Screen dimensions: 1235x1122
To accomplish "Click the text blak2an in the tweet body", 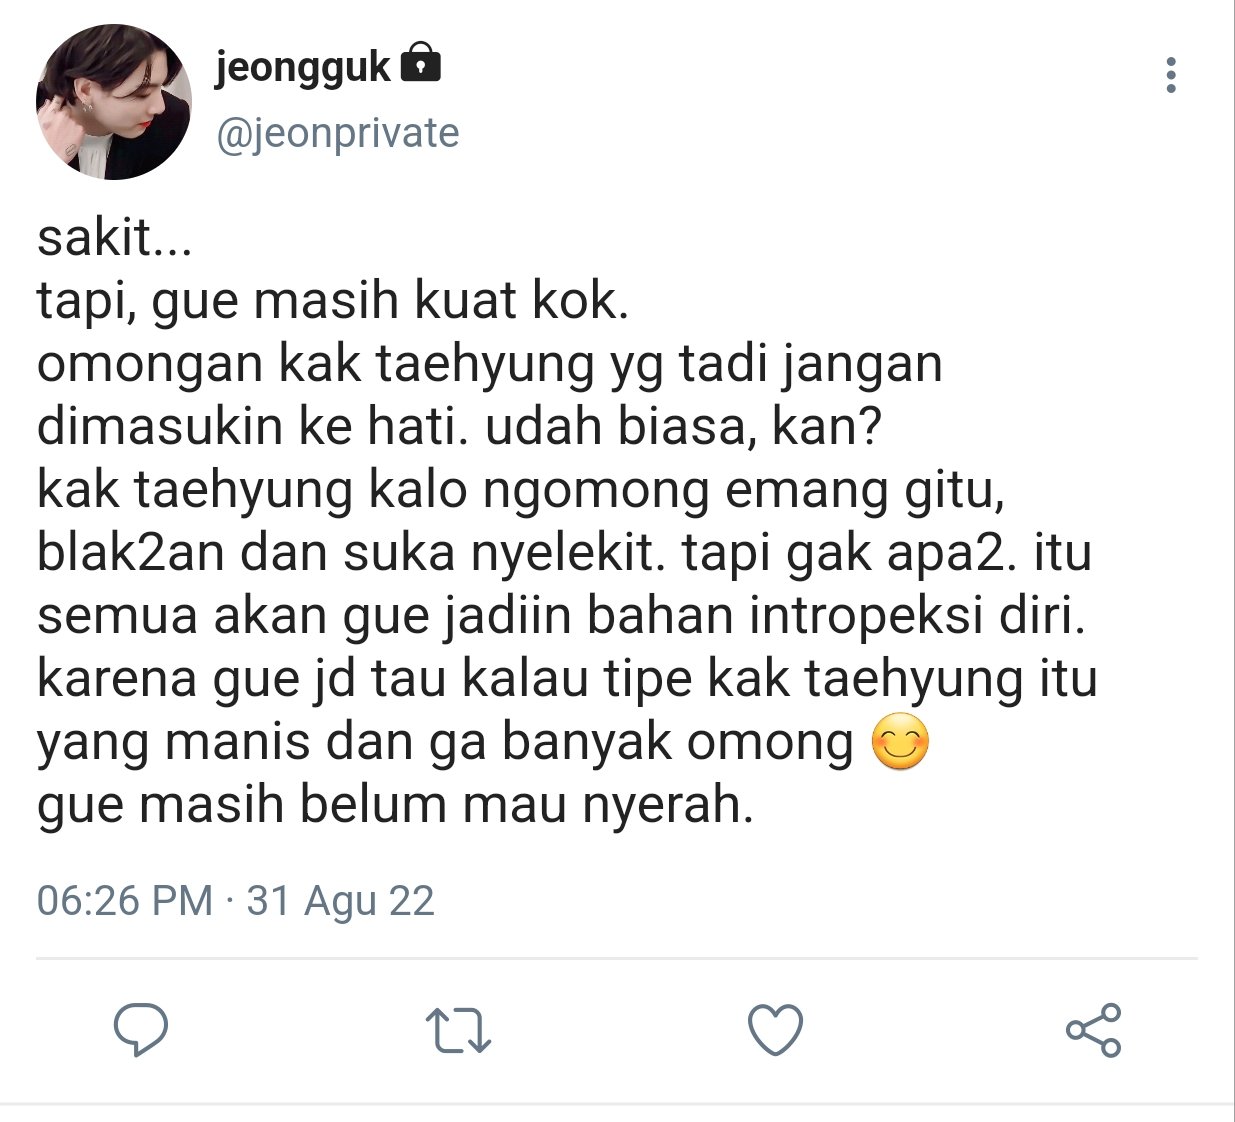I will 130,553.
